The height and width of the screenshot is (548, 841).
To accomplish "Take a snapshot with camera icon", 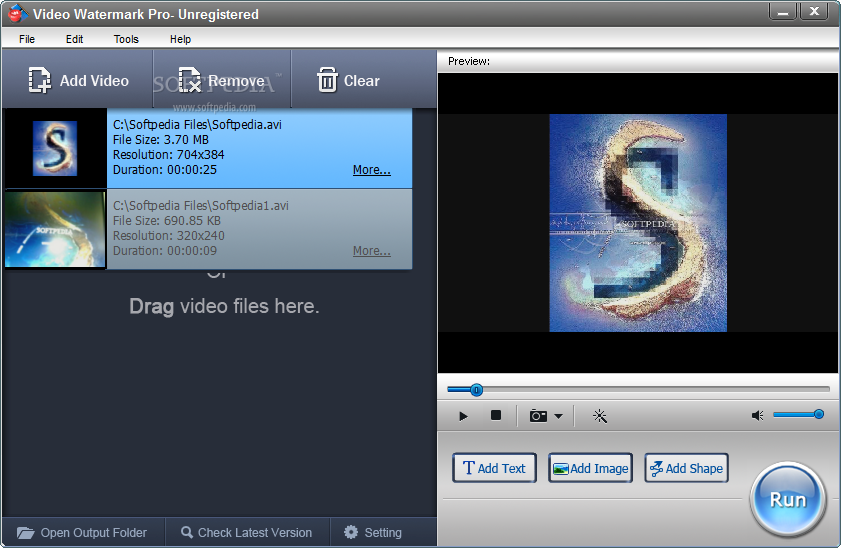I will coord(538,416).
